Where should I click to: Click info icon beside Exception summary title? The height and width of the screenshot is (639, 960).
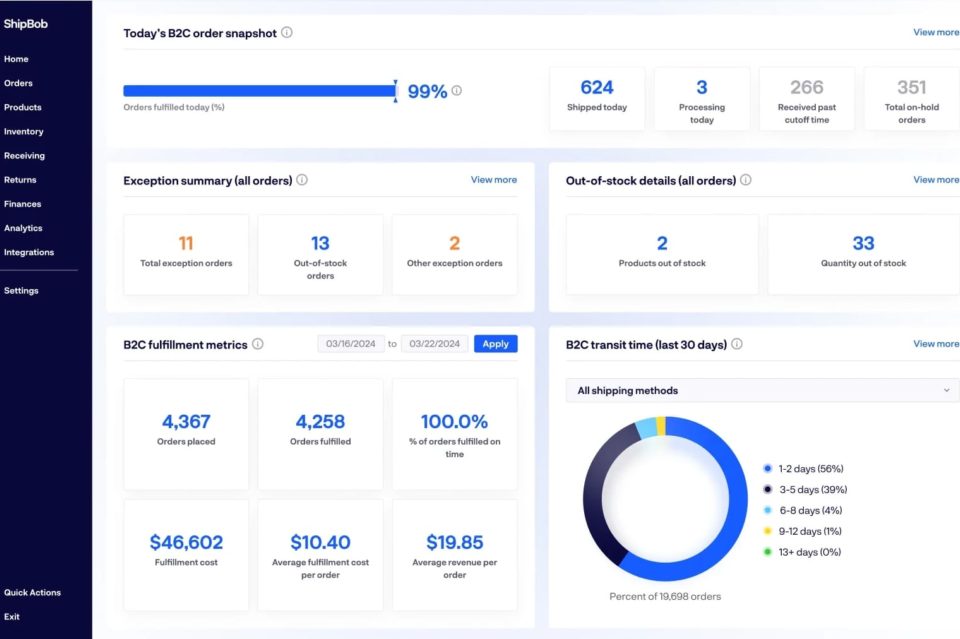pos(302,180)
